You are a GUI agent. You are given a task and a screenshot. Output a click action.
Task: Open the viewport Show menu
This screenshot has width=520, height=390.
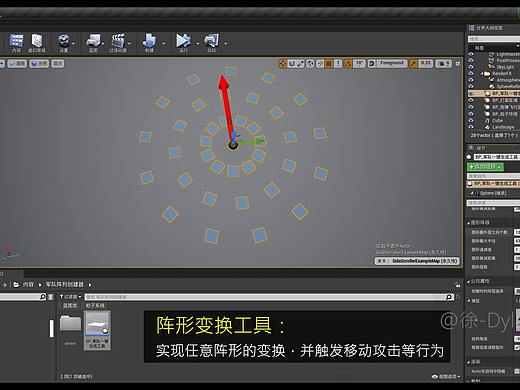[58, 63]
